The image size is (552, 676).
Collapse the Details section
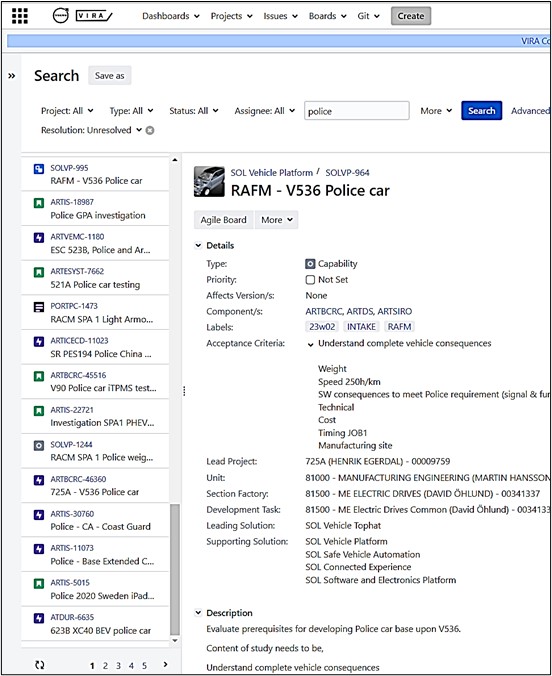click(x=198, y=245)
